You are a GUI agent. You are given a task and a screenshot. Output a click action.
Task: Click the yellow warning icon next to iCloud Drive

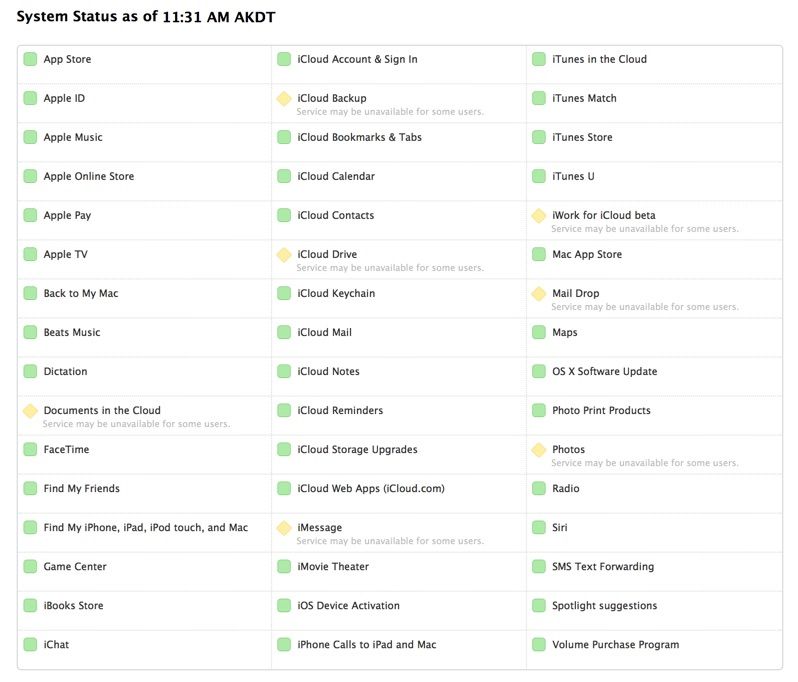click(x=284, y=255)
